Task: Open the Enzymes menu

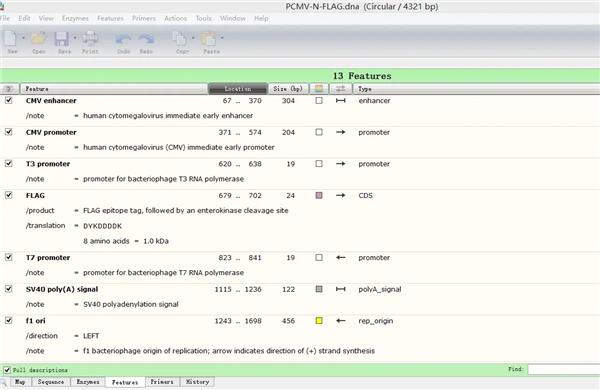Action: pos(75,18)
